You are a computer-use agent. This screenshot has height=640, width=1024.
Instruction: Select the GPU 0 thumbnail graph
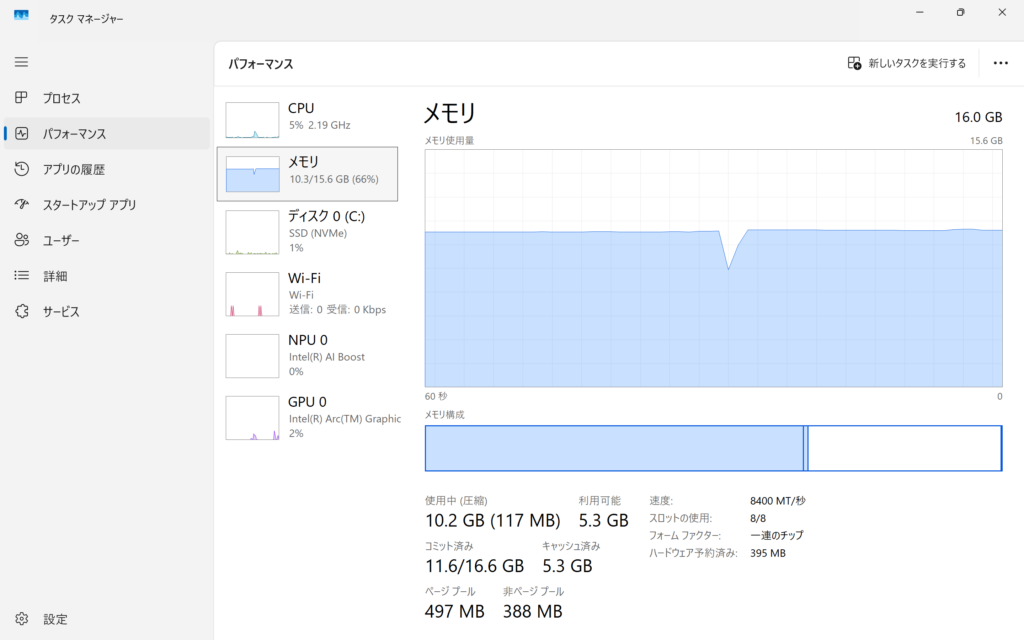252,418
